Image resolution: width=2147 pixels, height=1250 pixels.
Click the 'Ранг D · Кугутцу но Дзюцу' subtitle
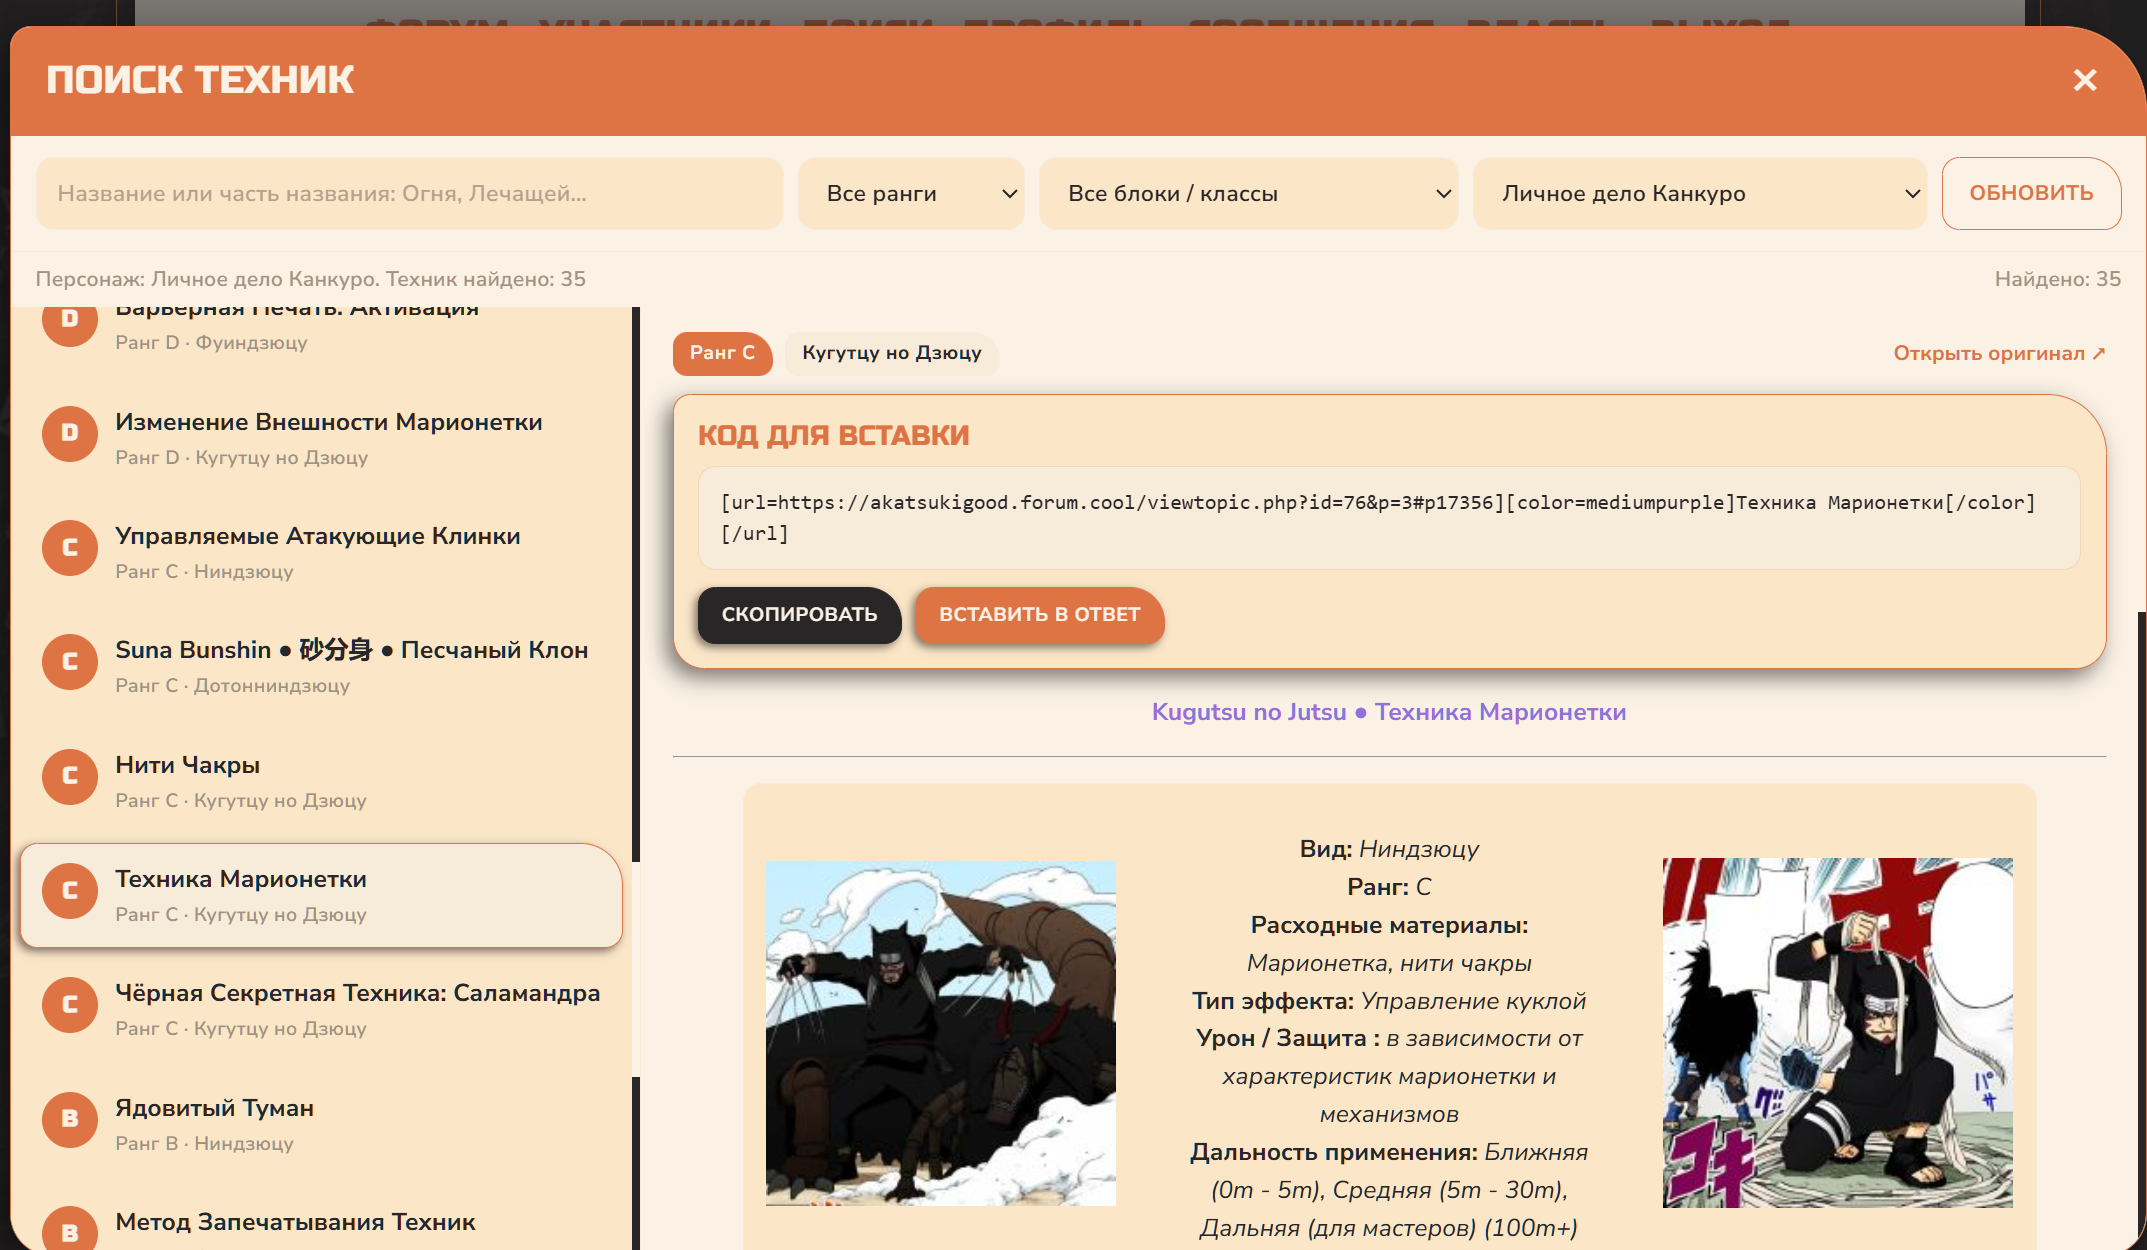point(242,458)
